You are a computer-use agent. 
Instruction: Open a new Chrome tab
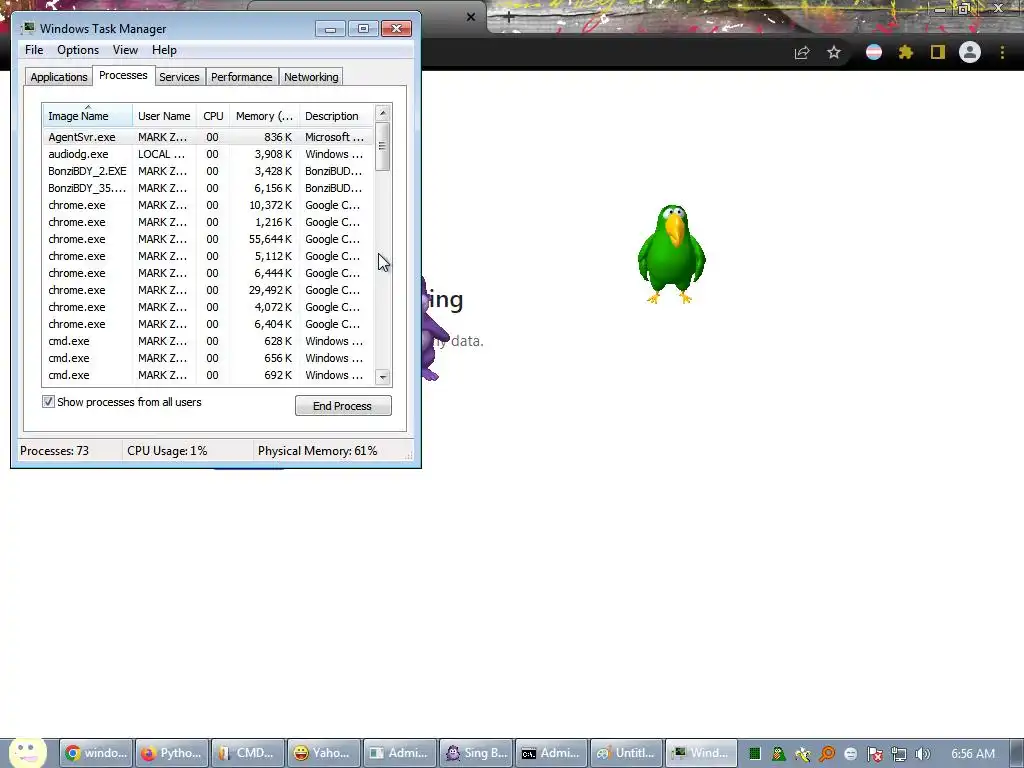[x=509, y=17]
